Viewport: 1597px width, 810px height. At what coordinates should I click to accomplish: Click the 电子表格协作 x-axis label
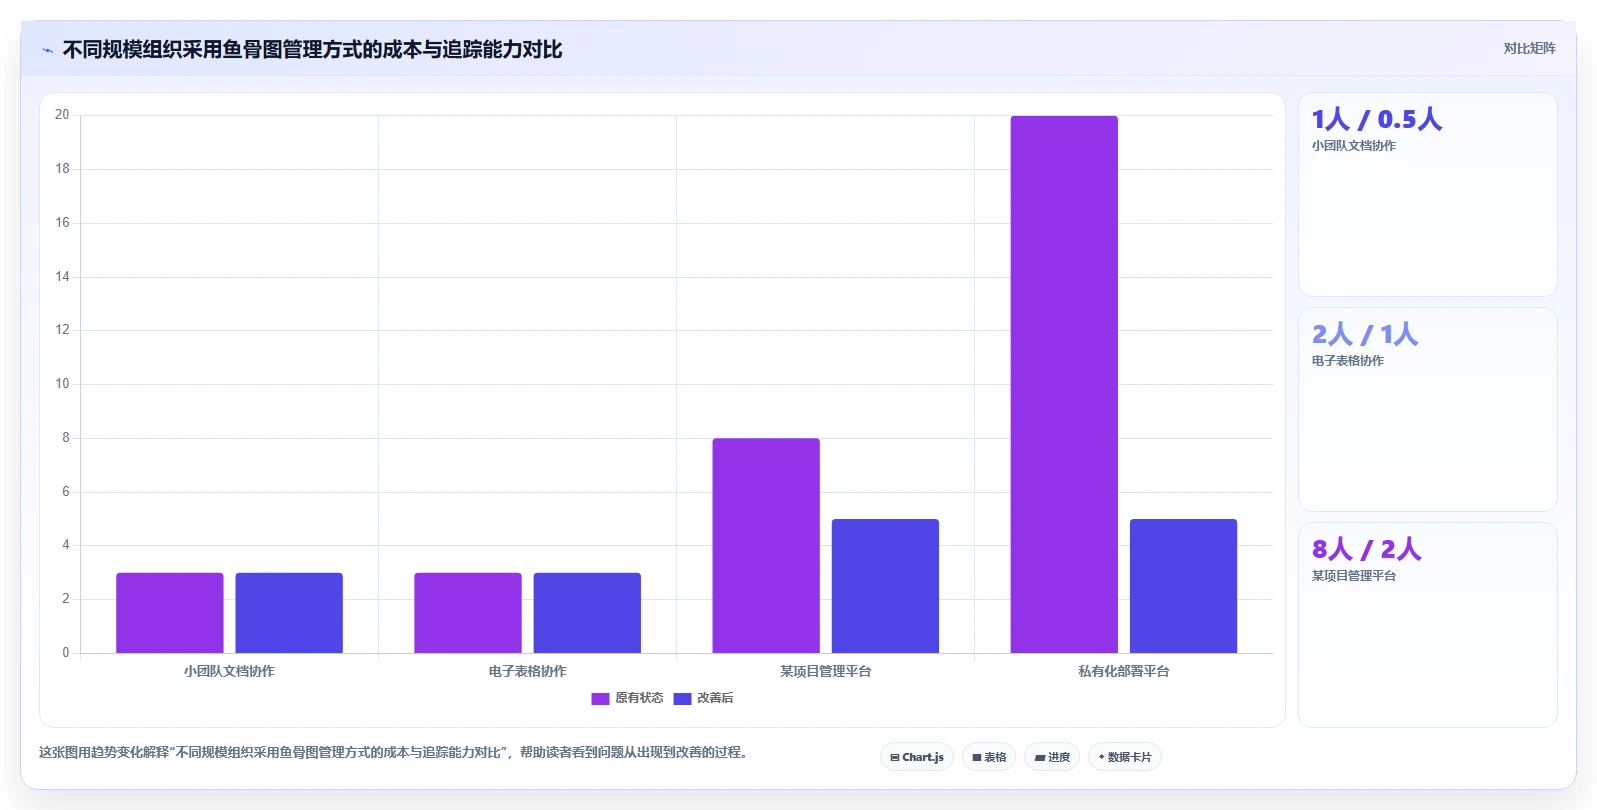pyautogui.click(x=527, y=671)
